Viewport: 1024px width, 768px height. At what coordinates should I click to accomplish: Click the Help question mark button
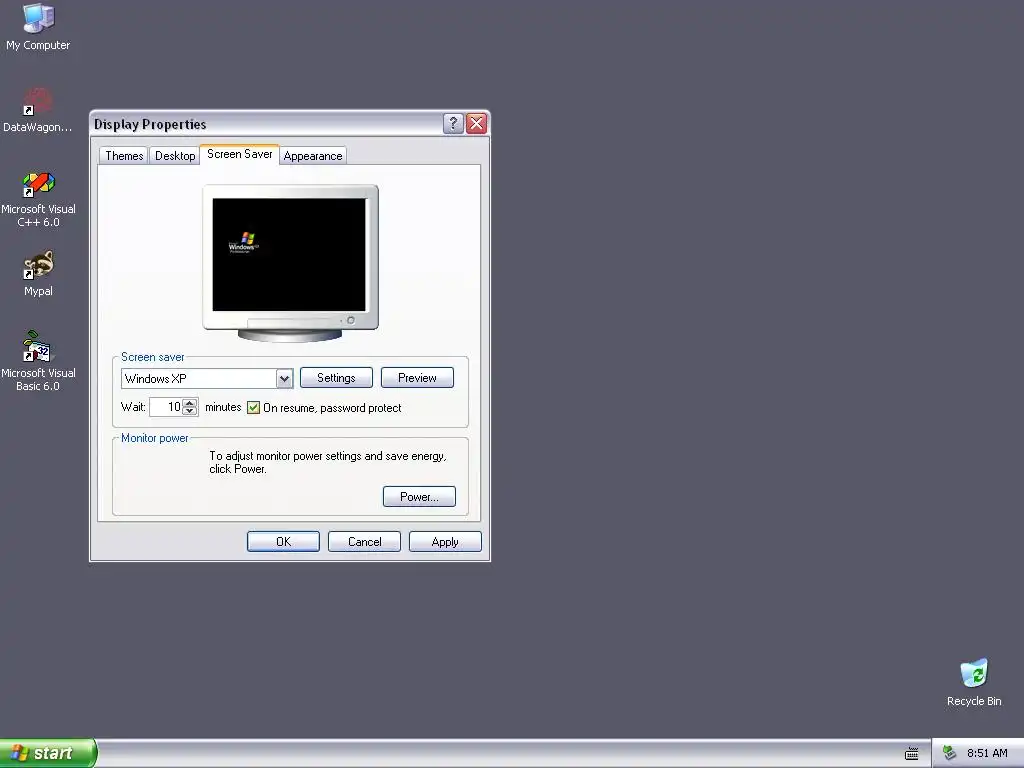tap(453, 123)
